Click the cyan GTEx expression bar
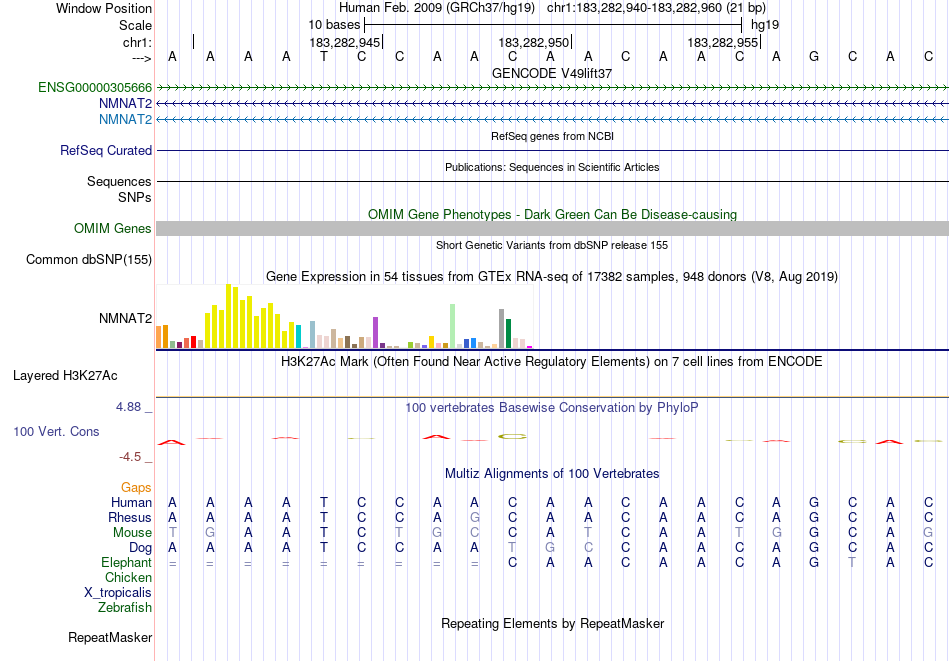Viewport: 950px width, 661px height. (x=299, y=337)
